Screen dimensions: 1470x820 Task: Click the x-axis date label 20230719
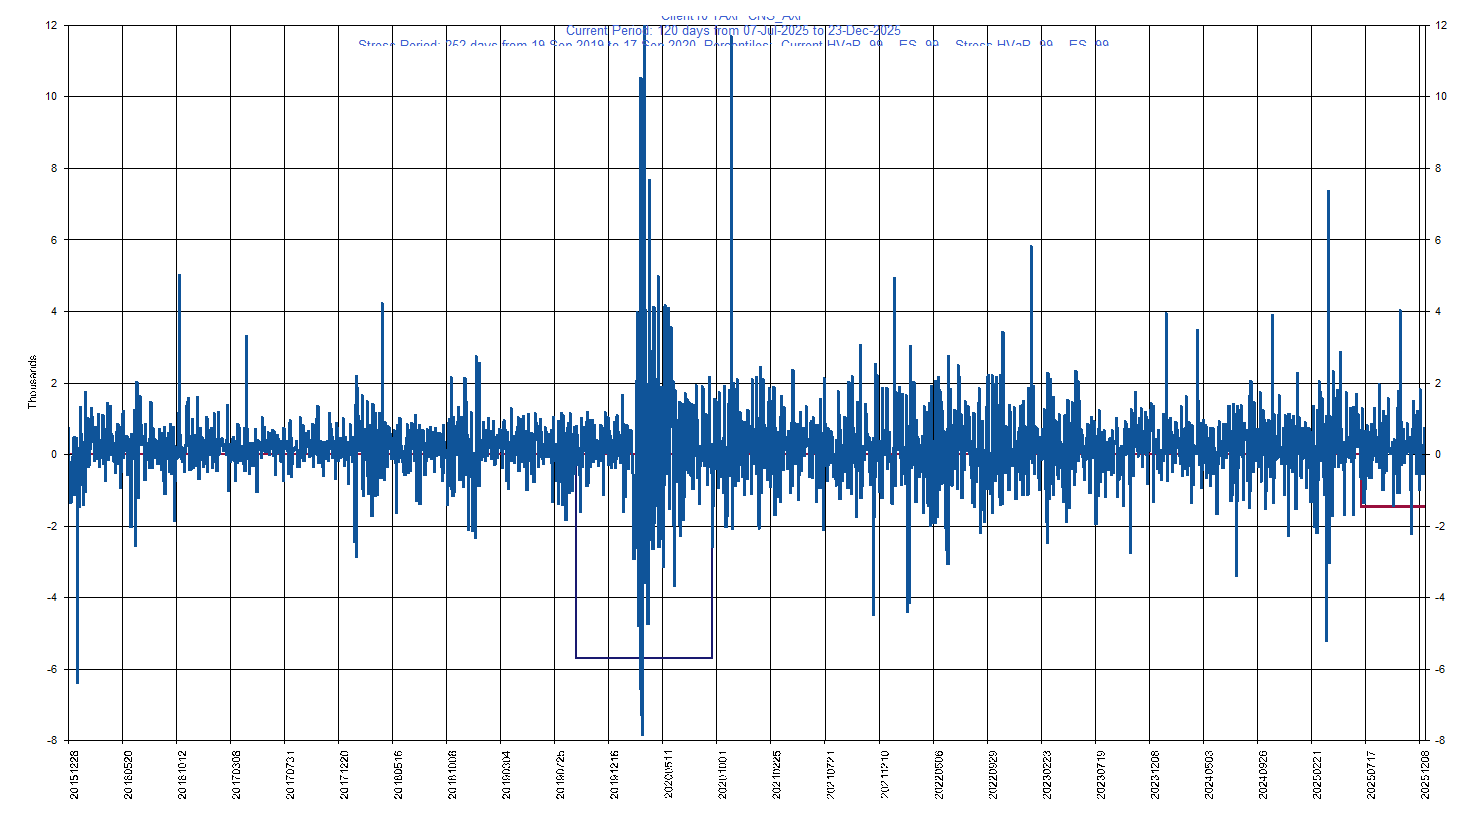(1101, 775)
